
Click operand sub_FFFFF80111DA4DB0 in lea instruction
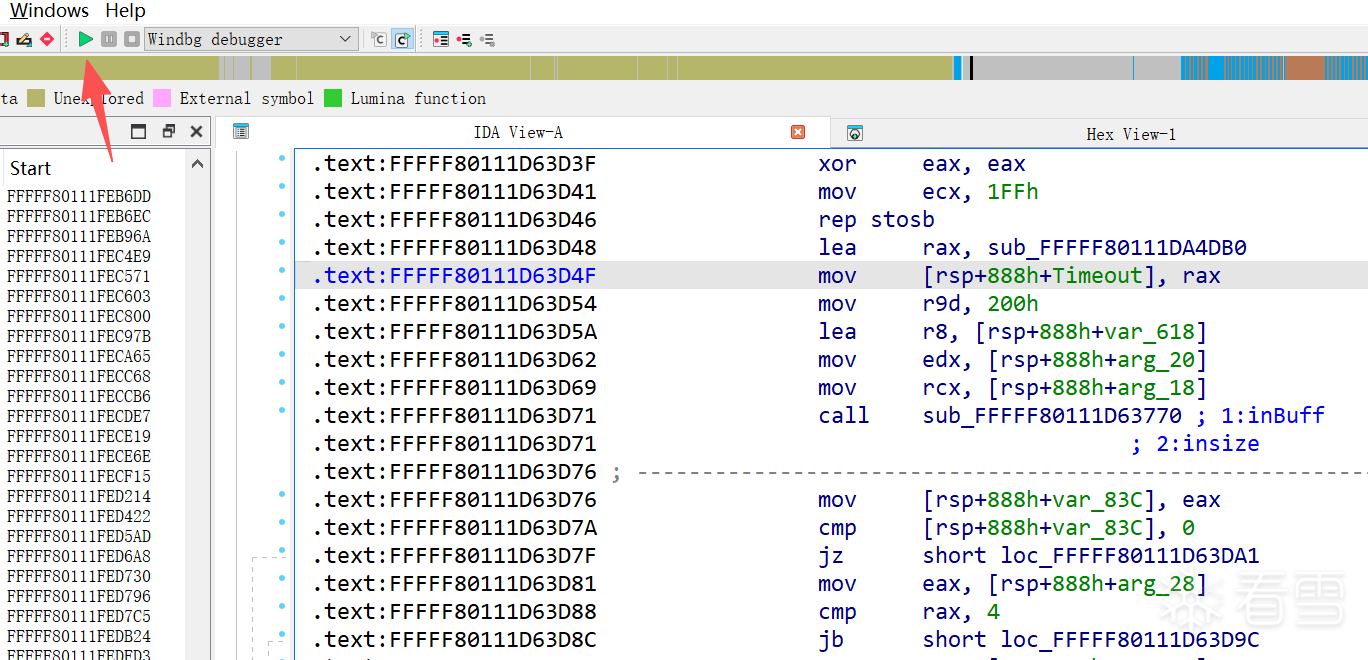point(1117,248)
